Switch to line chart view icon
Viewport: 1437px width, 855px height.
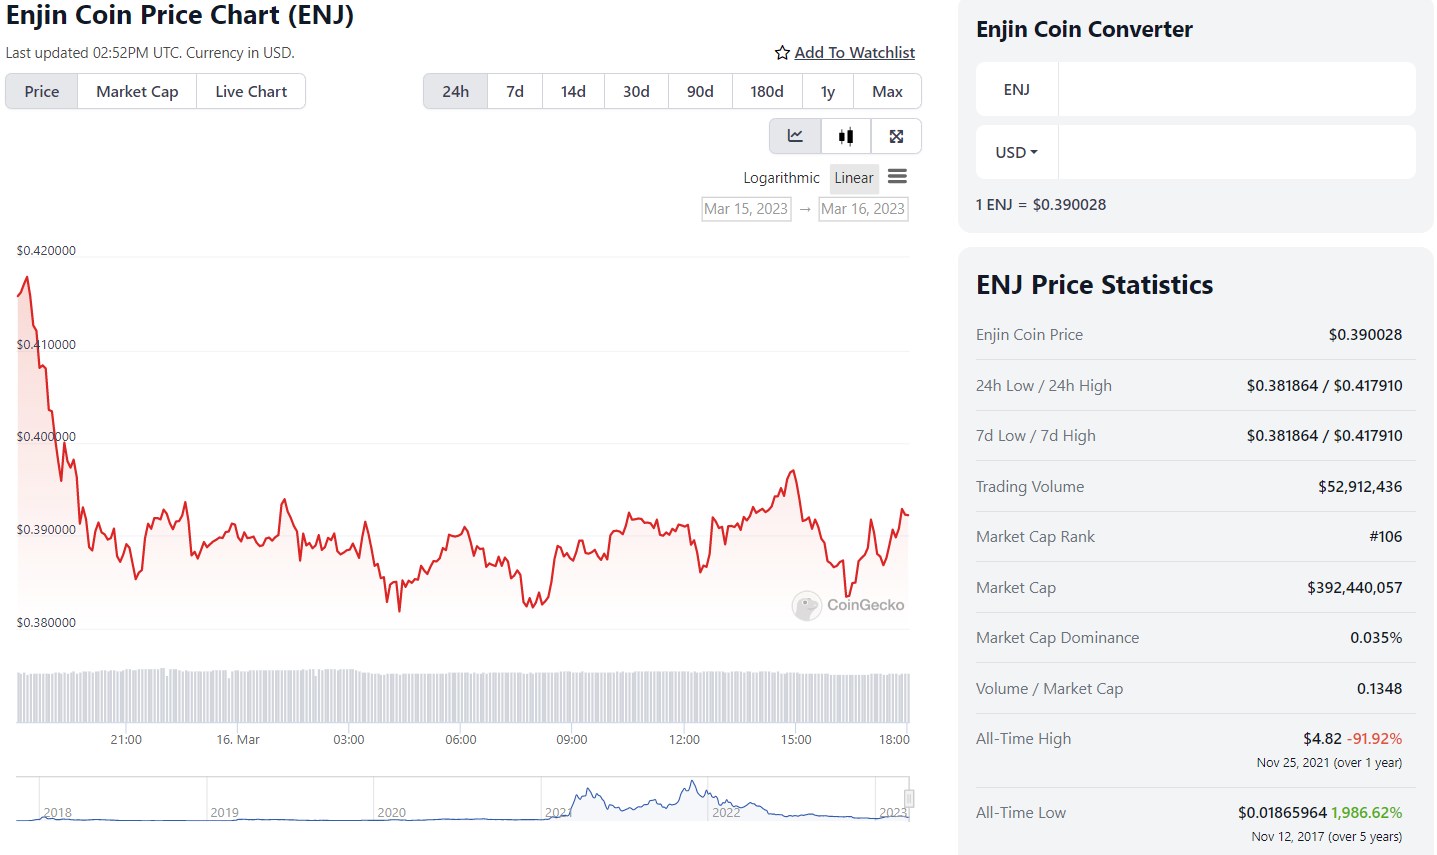[795, 136]
